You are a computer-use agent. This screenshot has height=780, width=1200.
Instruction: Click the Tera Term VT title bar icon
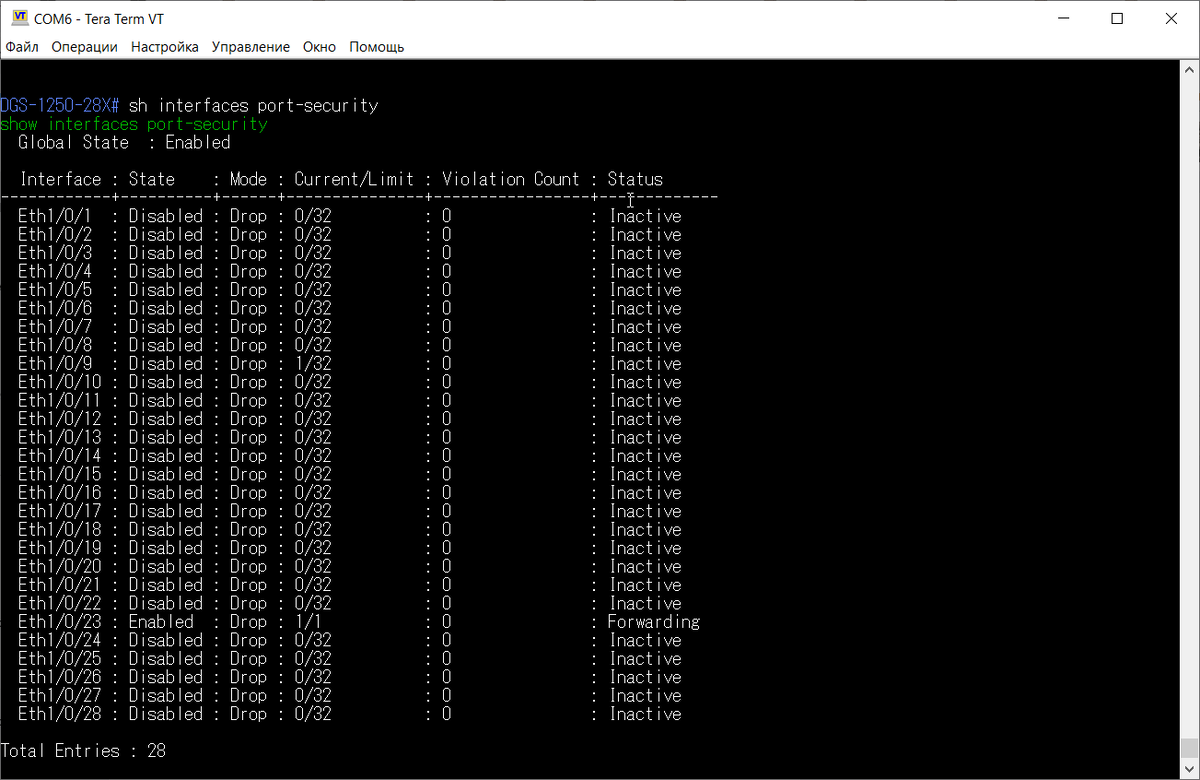coord(20,18)
